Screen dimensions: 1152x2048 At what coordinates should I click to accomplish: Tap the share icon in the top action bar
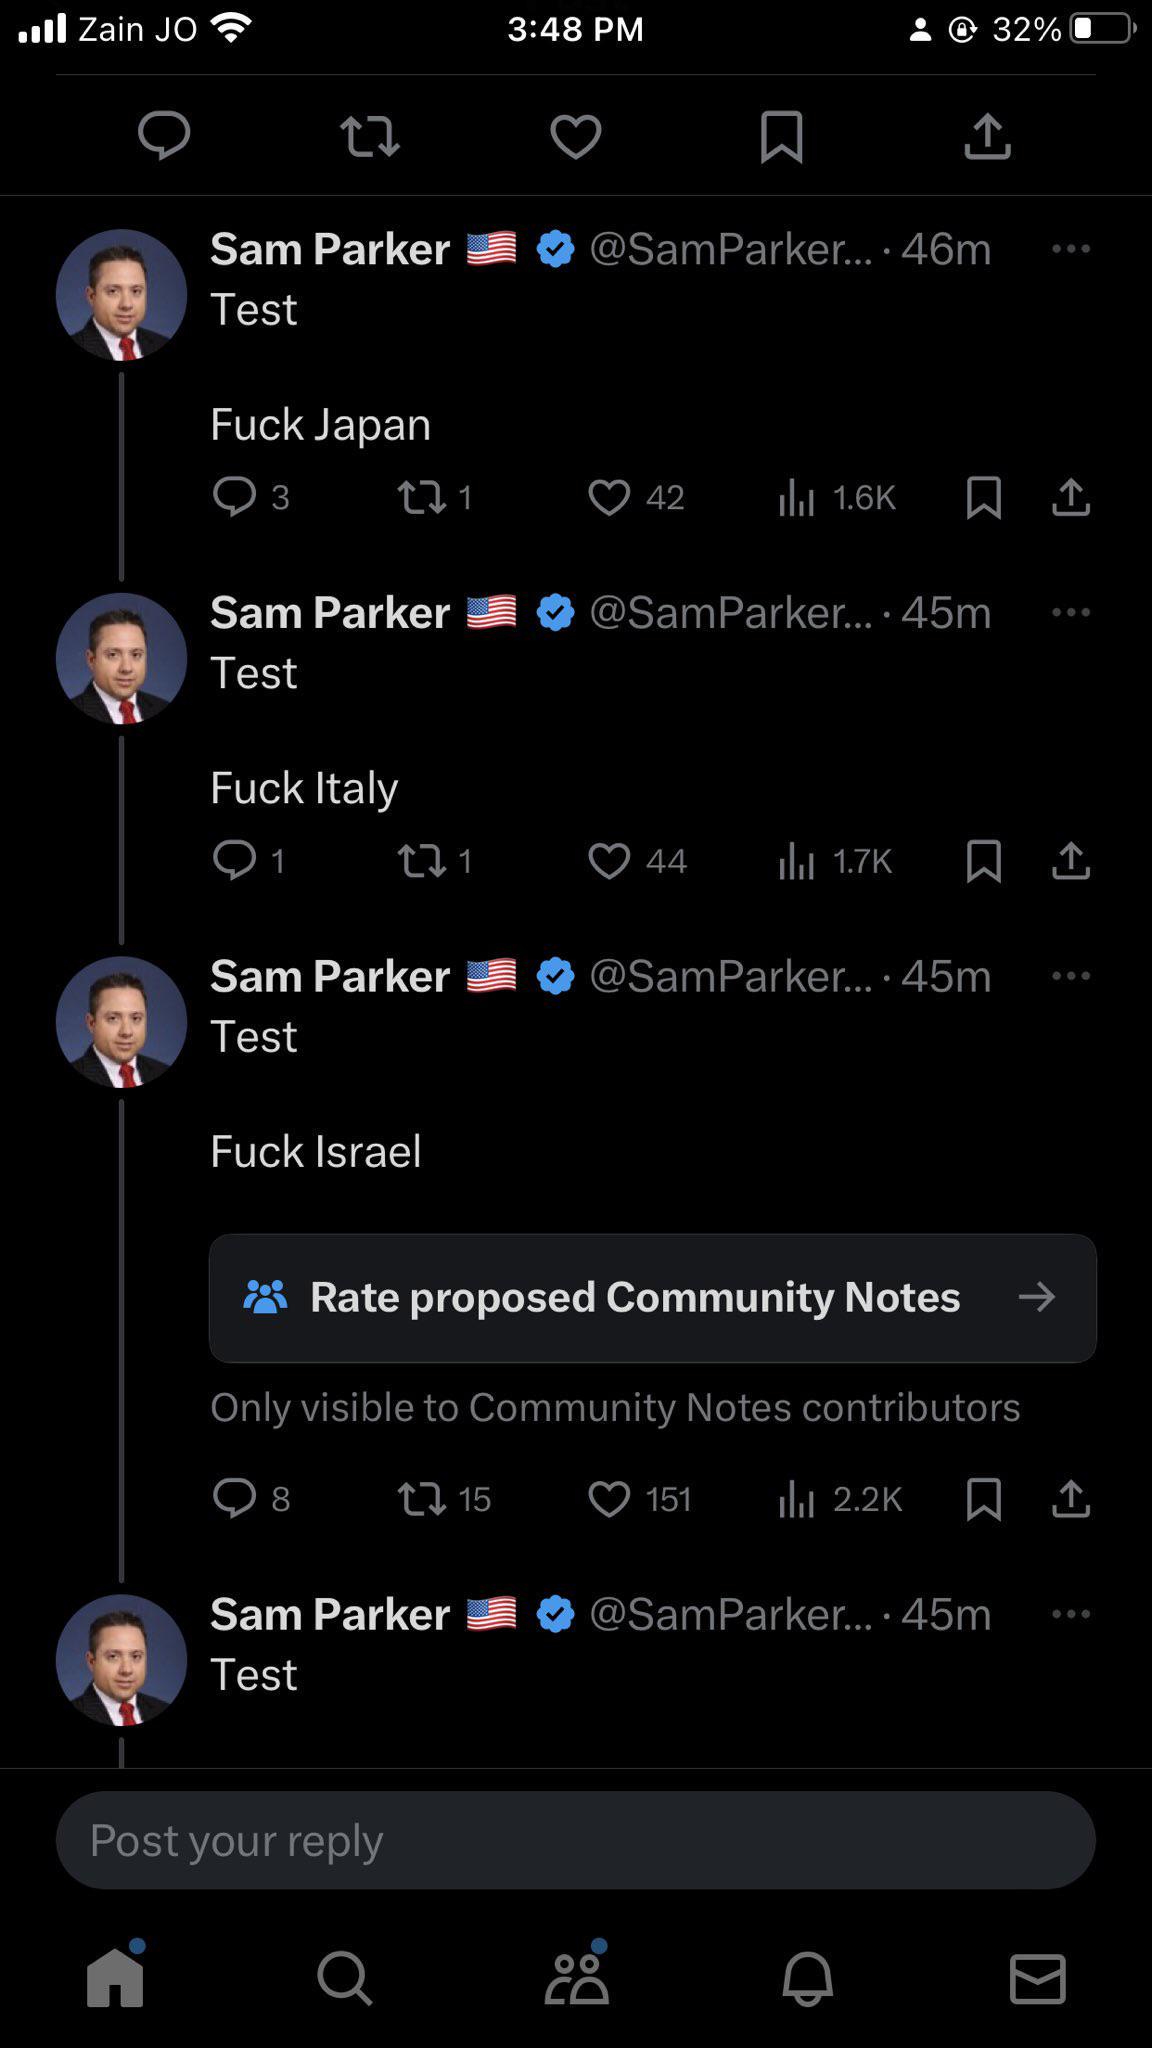point(987,136)
